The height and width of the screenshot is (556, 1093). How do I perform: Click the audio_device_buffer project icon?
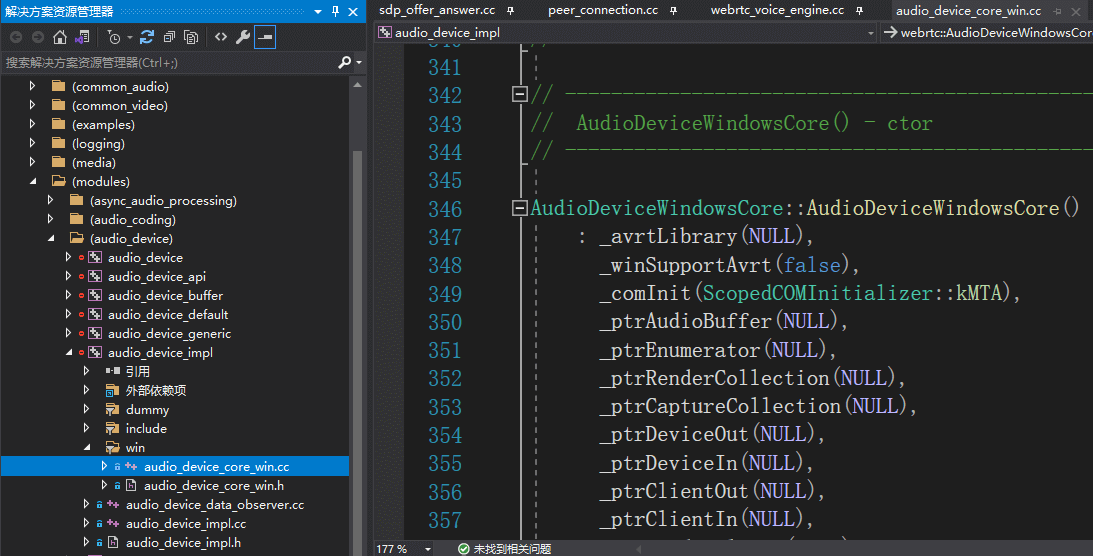(95, 295)
